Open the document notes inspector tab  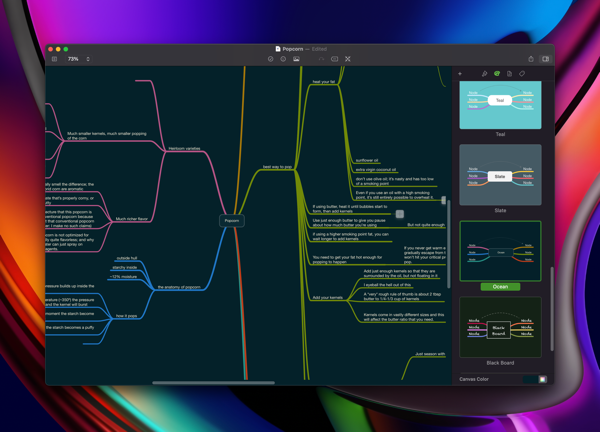point(509,73)
